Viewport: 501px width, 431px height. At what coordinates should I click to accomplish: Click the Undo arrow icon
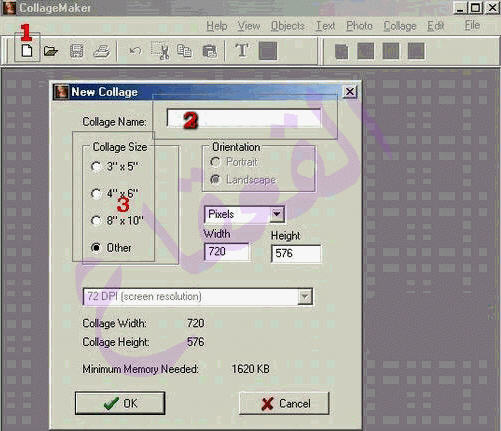click(135, 51)
